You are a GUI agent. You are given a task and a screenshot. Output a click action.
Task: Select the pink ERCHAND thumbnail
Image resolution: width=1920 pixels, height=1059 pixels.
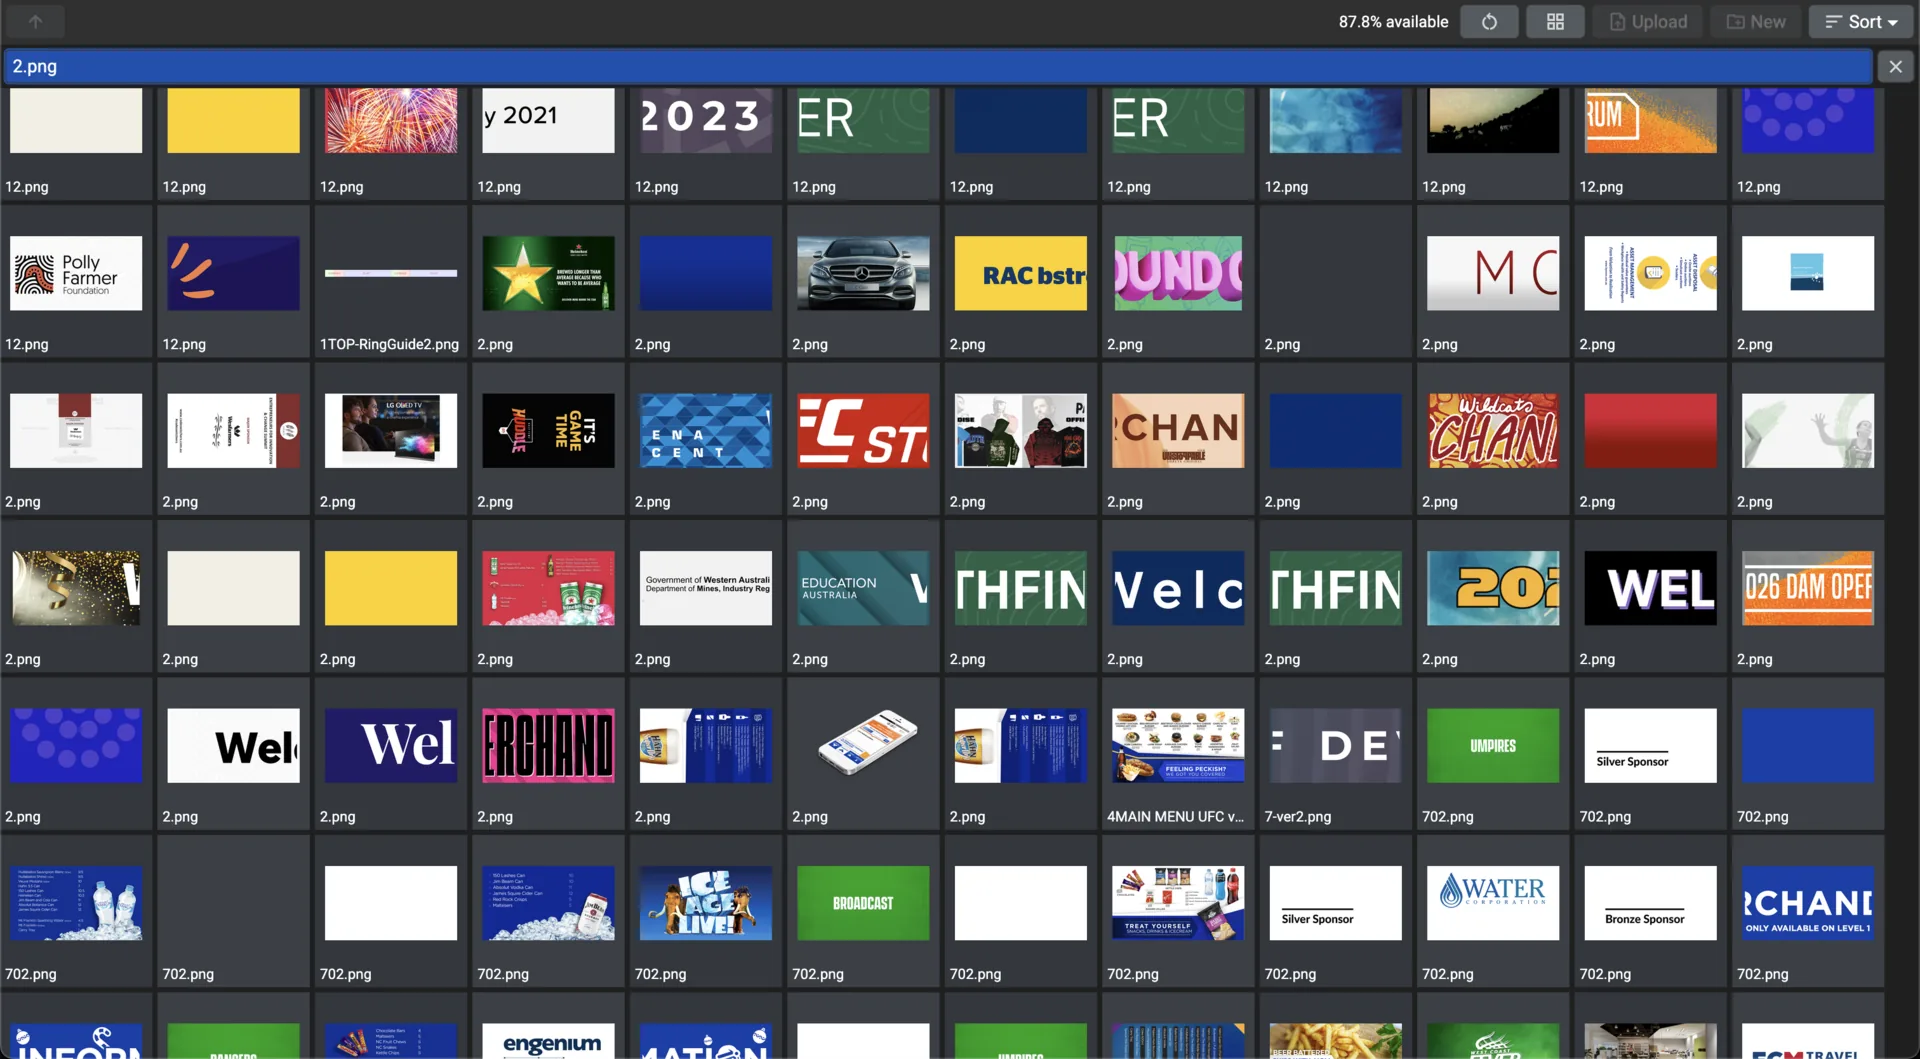point(548,745)
